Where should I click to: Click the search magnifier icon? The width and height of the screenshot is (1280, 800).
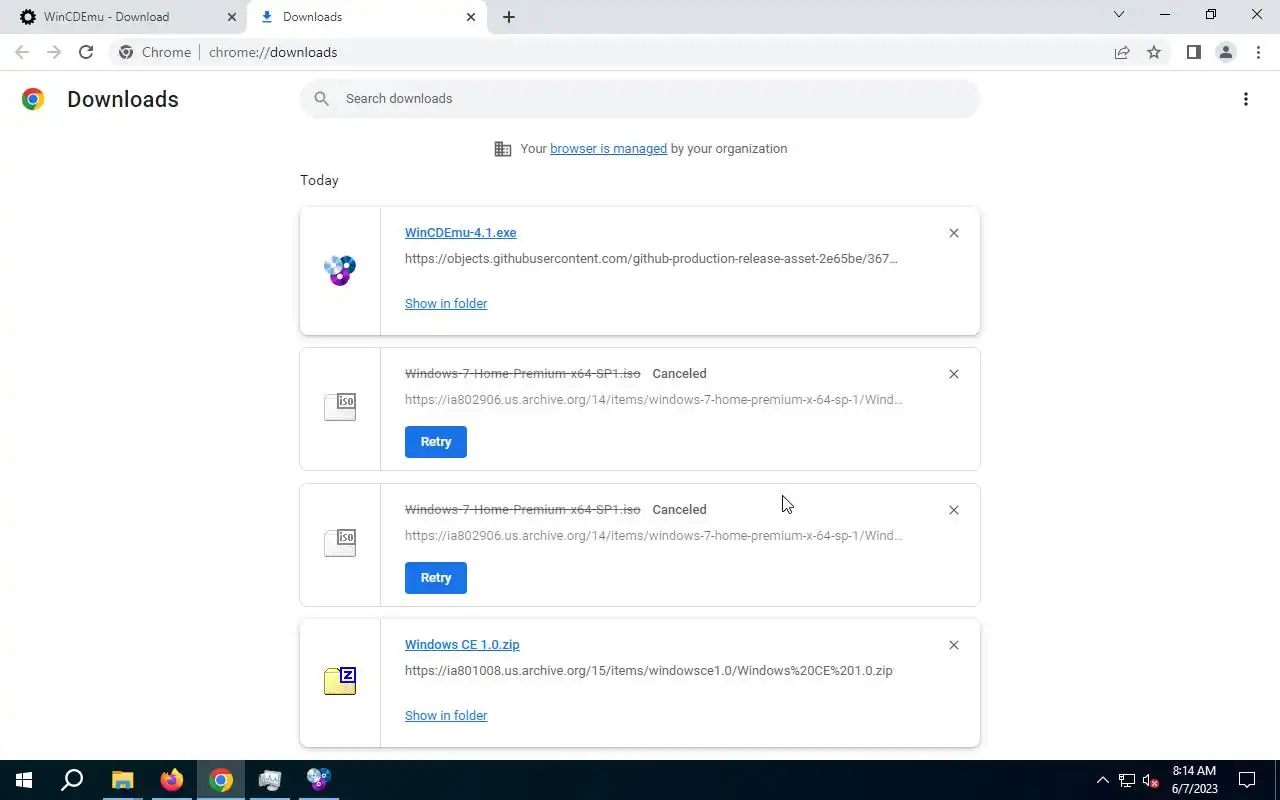[321, 99]
